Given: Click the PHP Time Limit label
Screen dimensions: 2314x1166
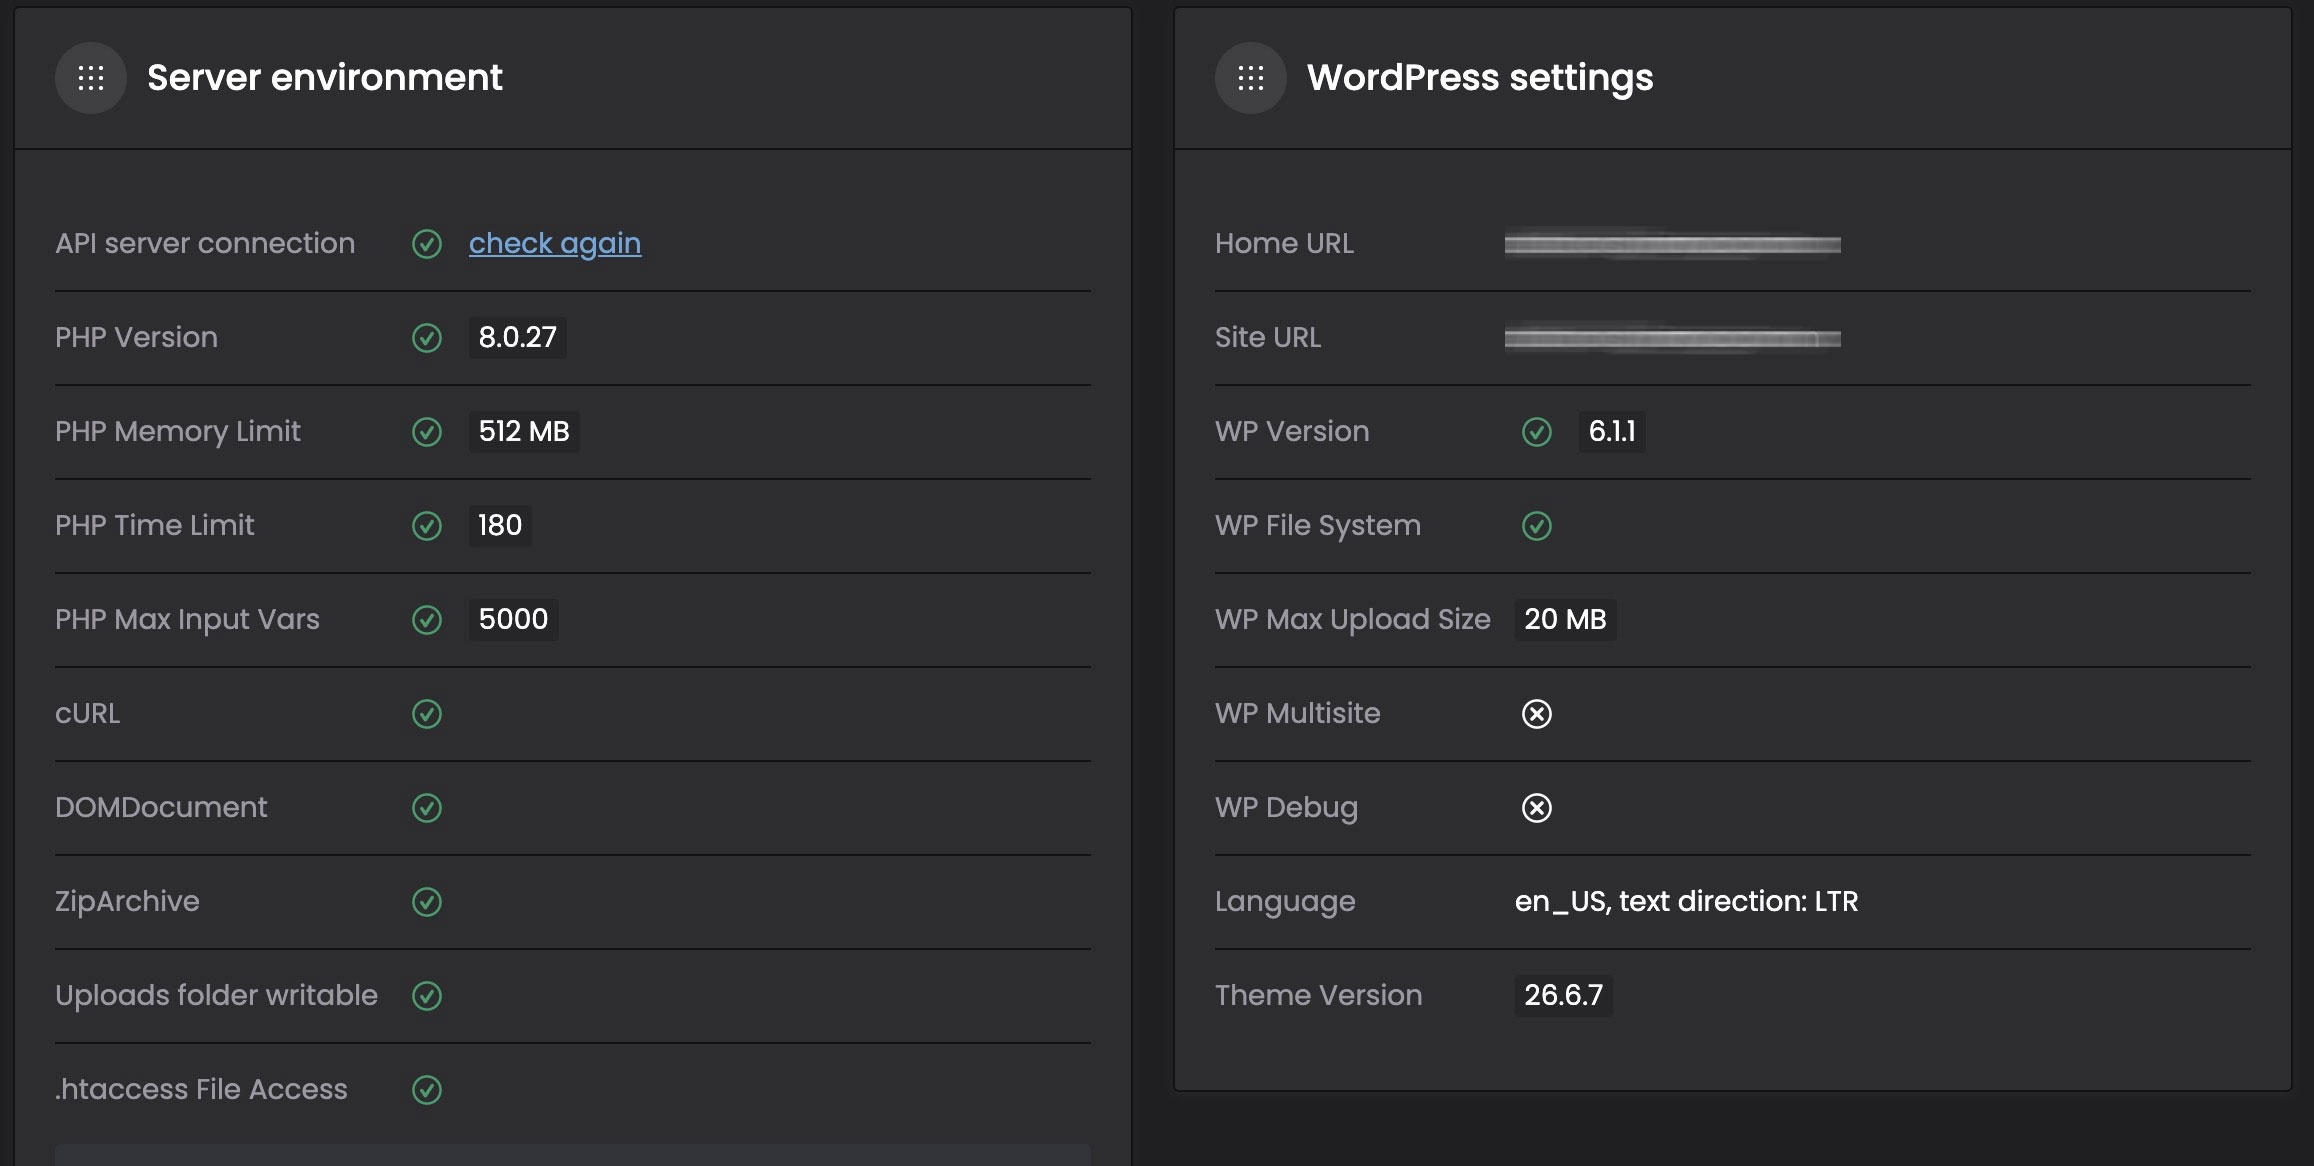Looking at the screenshot, I should point(155,525).
